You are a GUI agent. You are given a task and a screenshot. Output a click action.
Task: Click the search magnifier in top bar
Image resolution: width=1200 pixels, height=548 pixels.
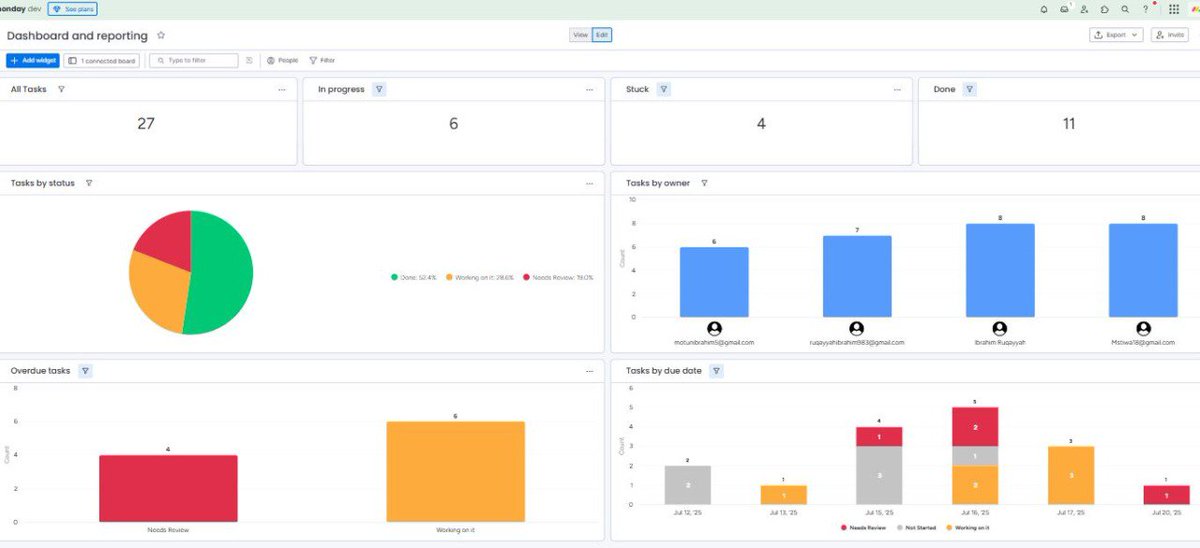click(1125, 9)
